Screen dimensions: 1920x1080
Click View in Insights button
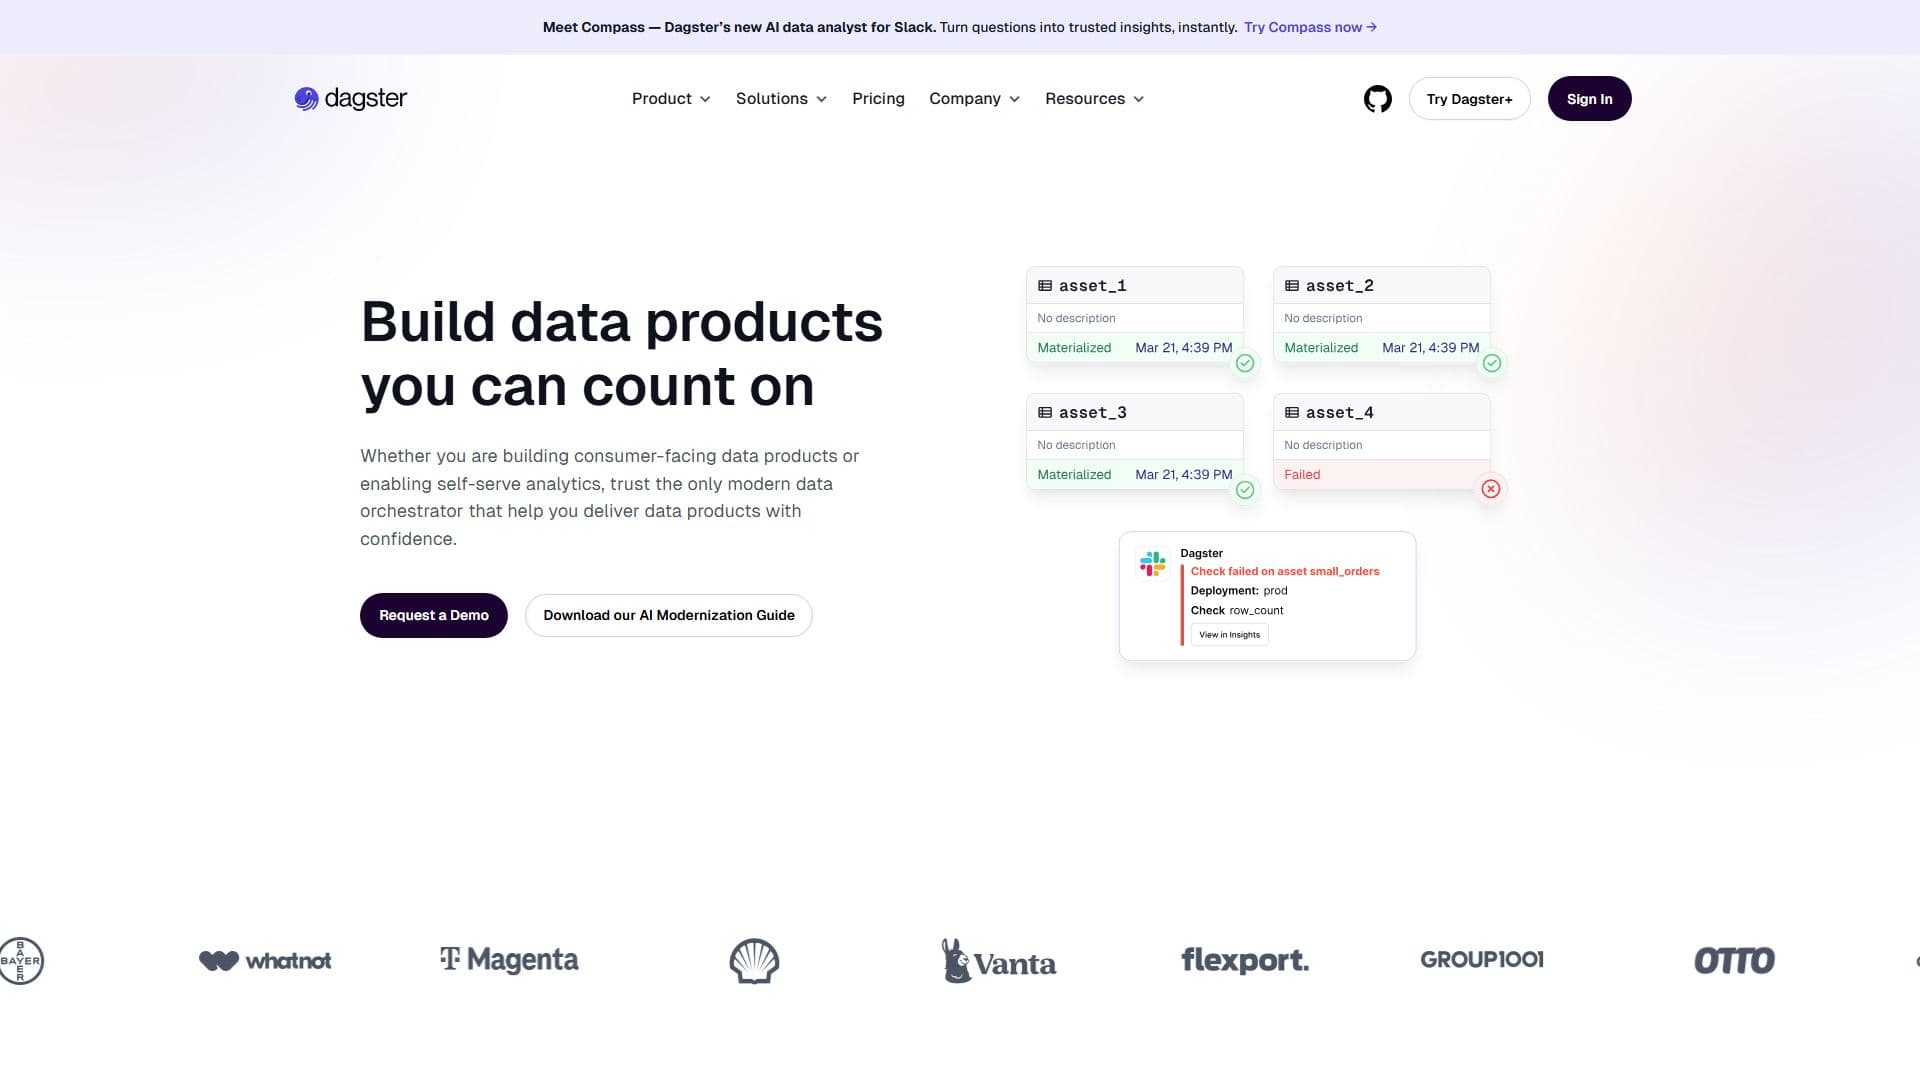point(1229,635)
